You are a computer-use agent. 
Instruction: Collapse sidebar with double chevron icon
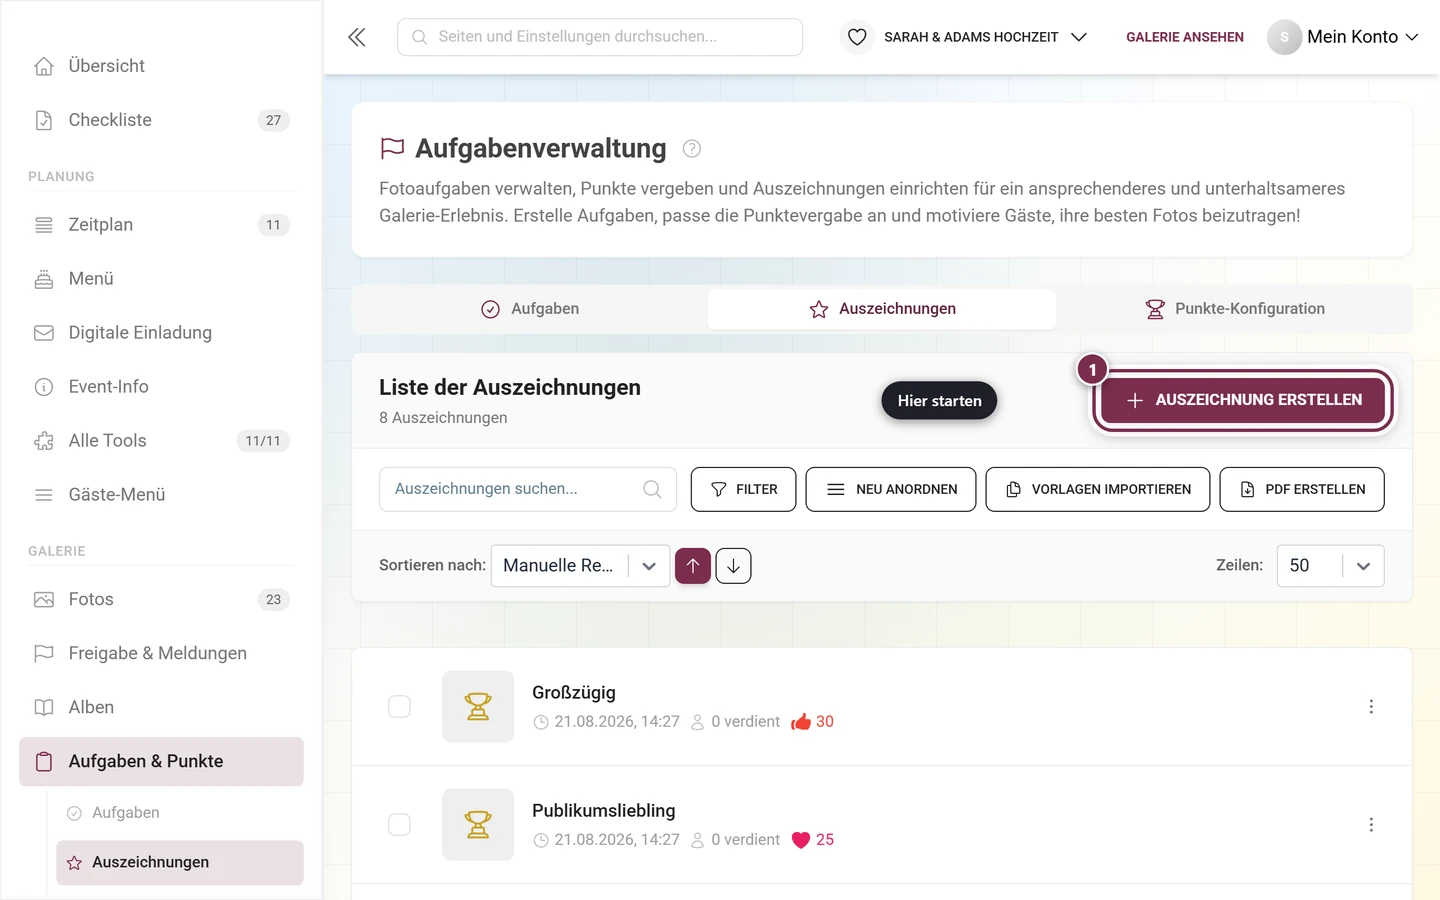[357, 37]
